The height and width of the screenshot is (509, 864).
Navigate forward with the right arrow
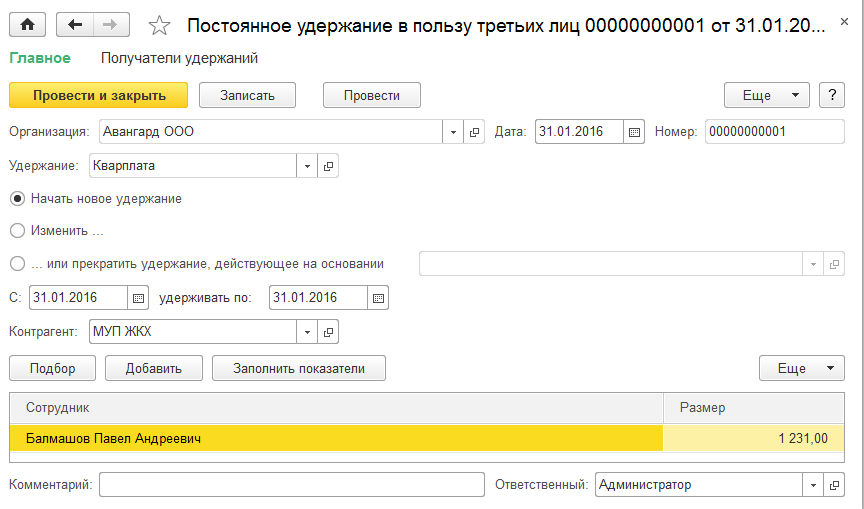pos(111,25)
